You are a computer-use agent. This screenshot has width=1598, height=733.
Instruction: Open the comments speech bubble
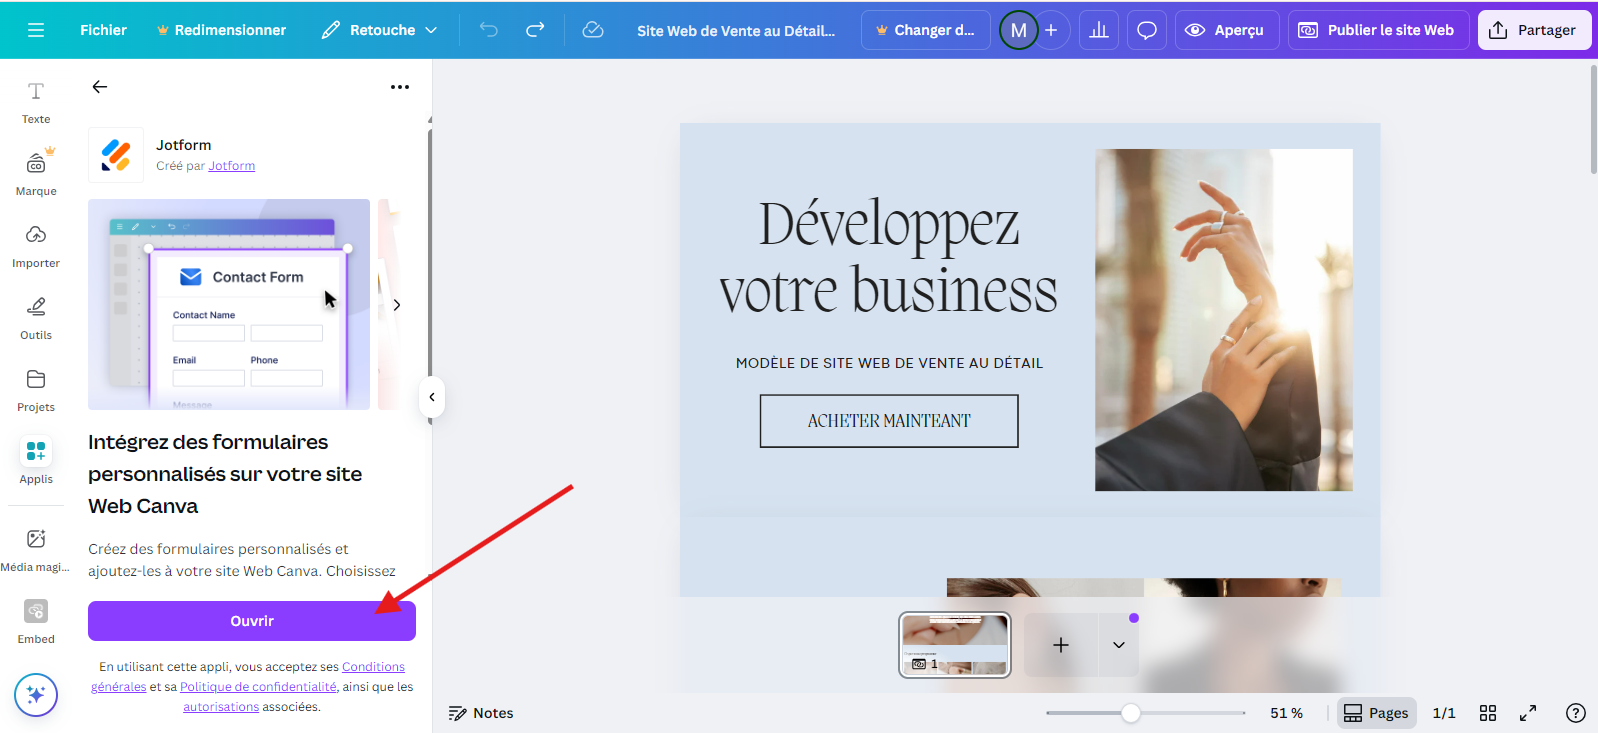1147,30
